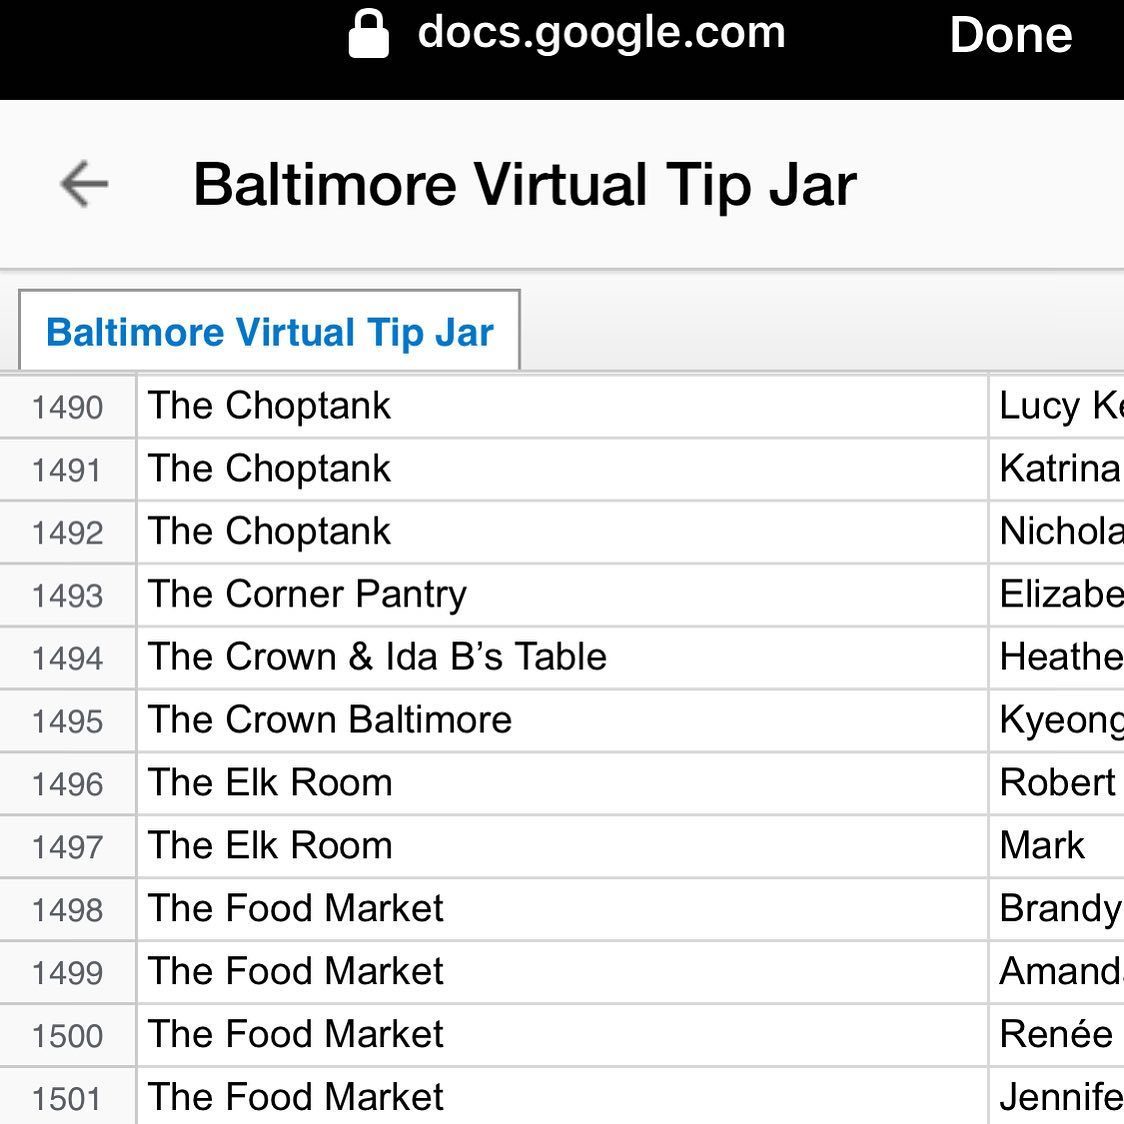Click The Elk Room cell in row 1496
This screenshot has height=1124, width=1124.
pos(562,784)
